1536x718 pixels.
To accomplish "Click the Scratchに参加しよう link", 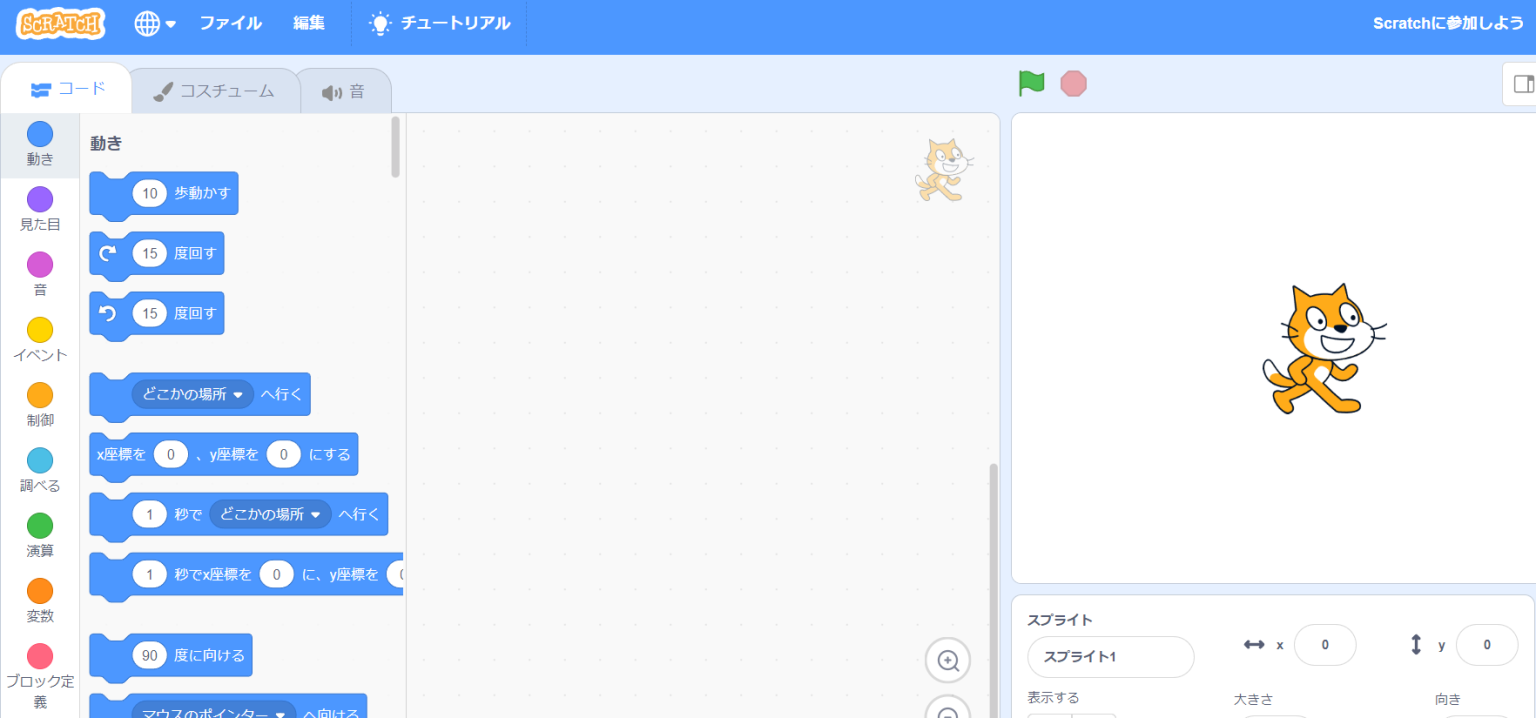I will (1447, 24).
